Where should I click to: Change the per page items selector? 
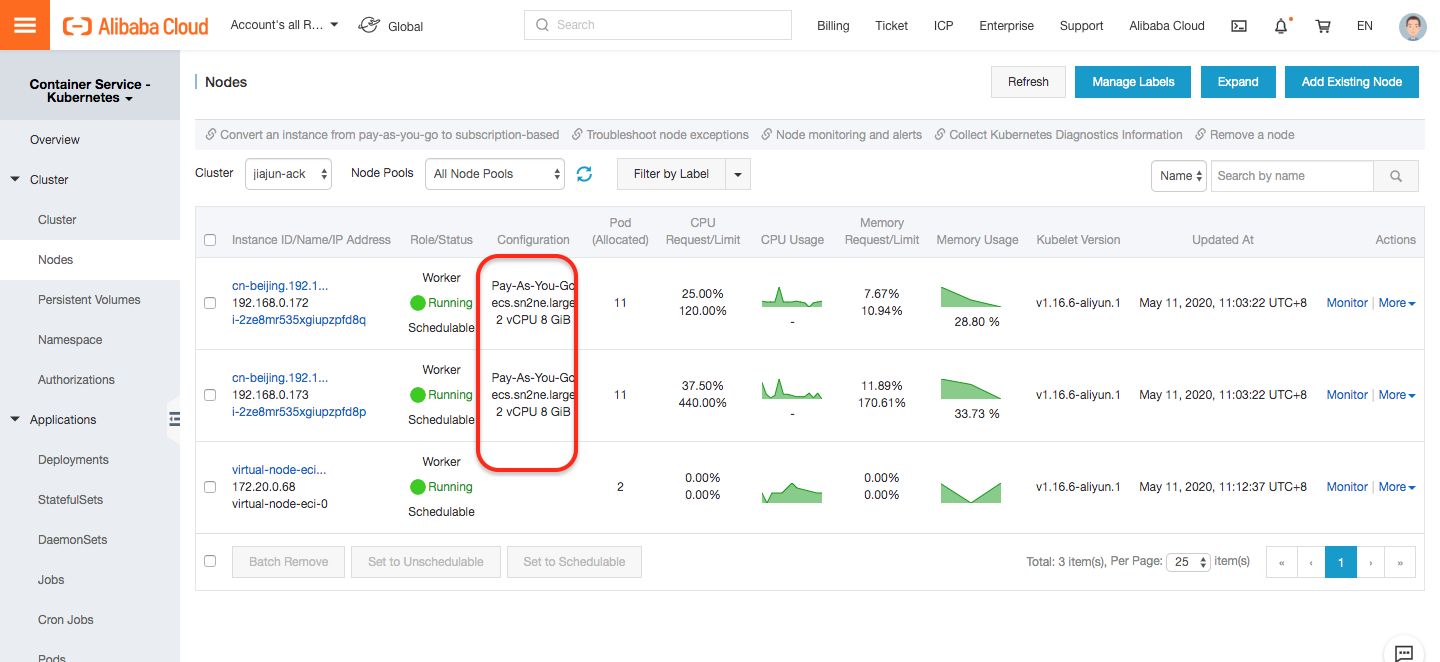pos(1189,562)
